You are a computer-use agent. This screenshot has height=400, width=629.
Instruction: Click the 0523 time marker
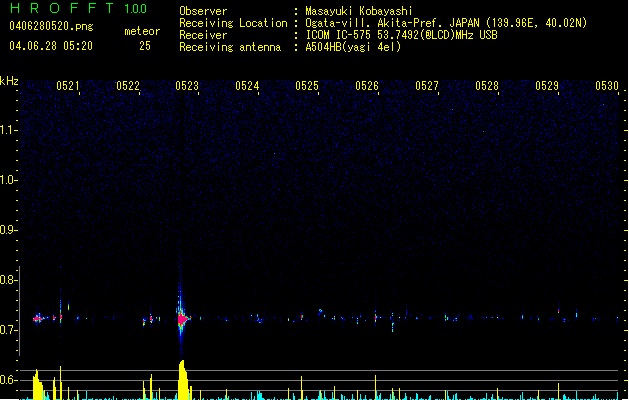pyautogui.click(x=187, y=86)
